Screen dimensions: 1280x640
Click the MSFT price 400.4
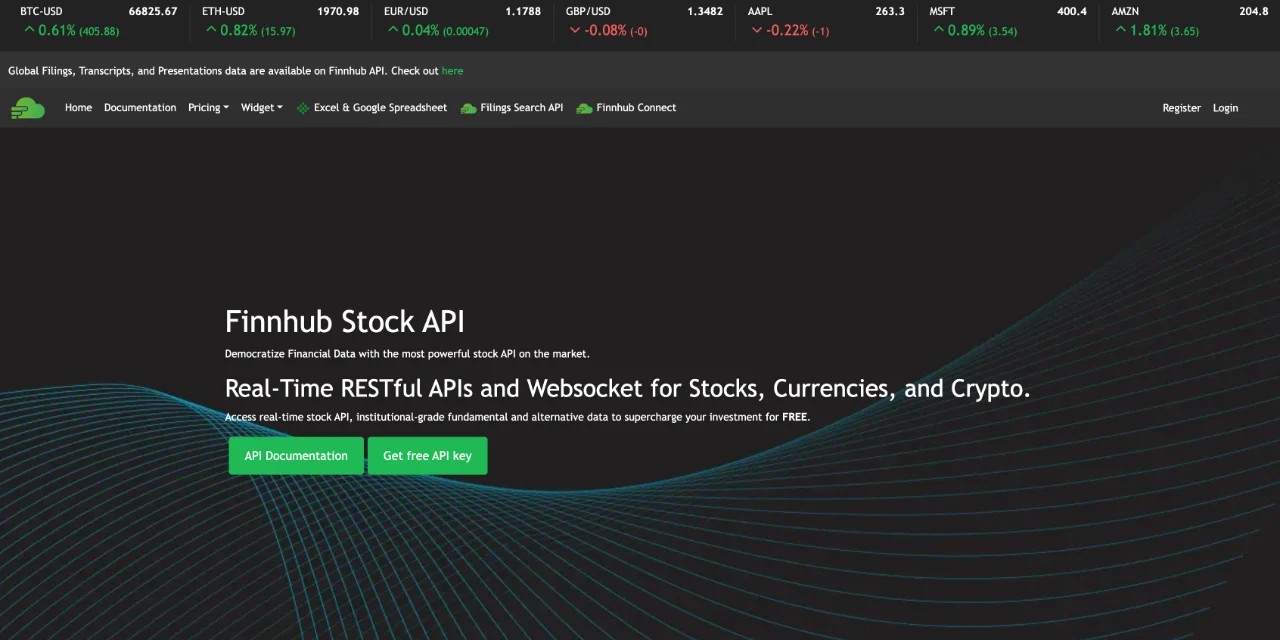[1072, 12]
